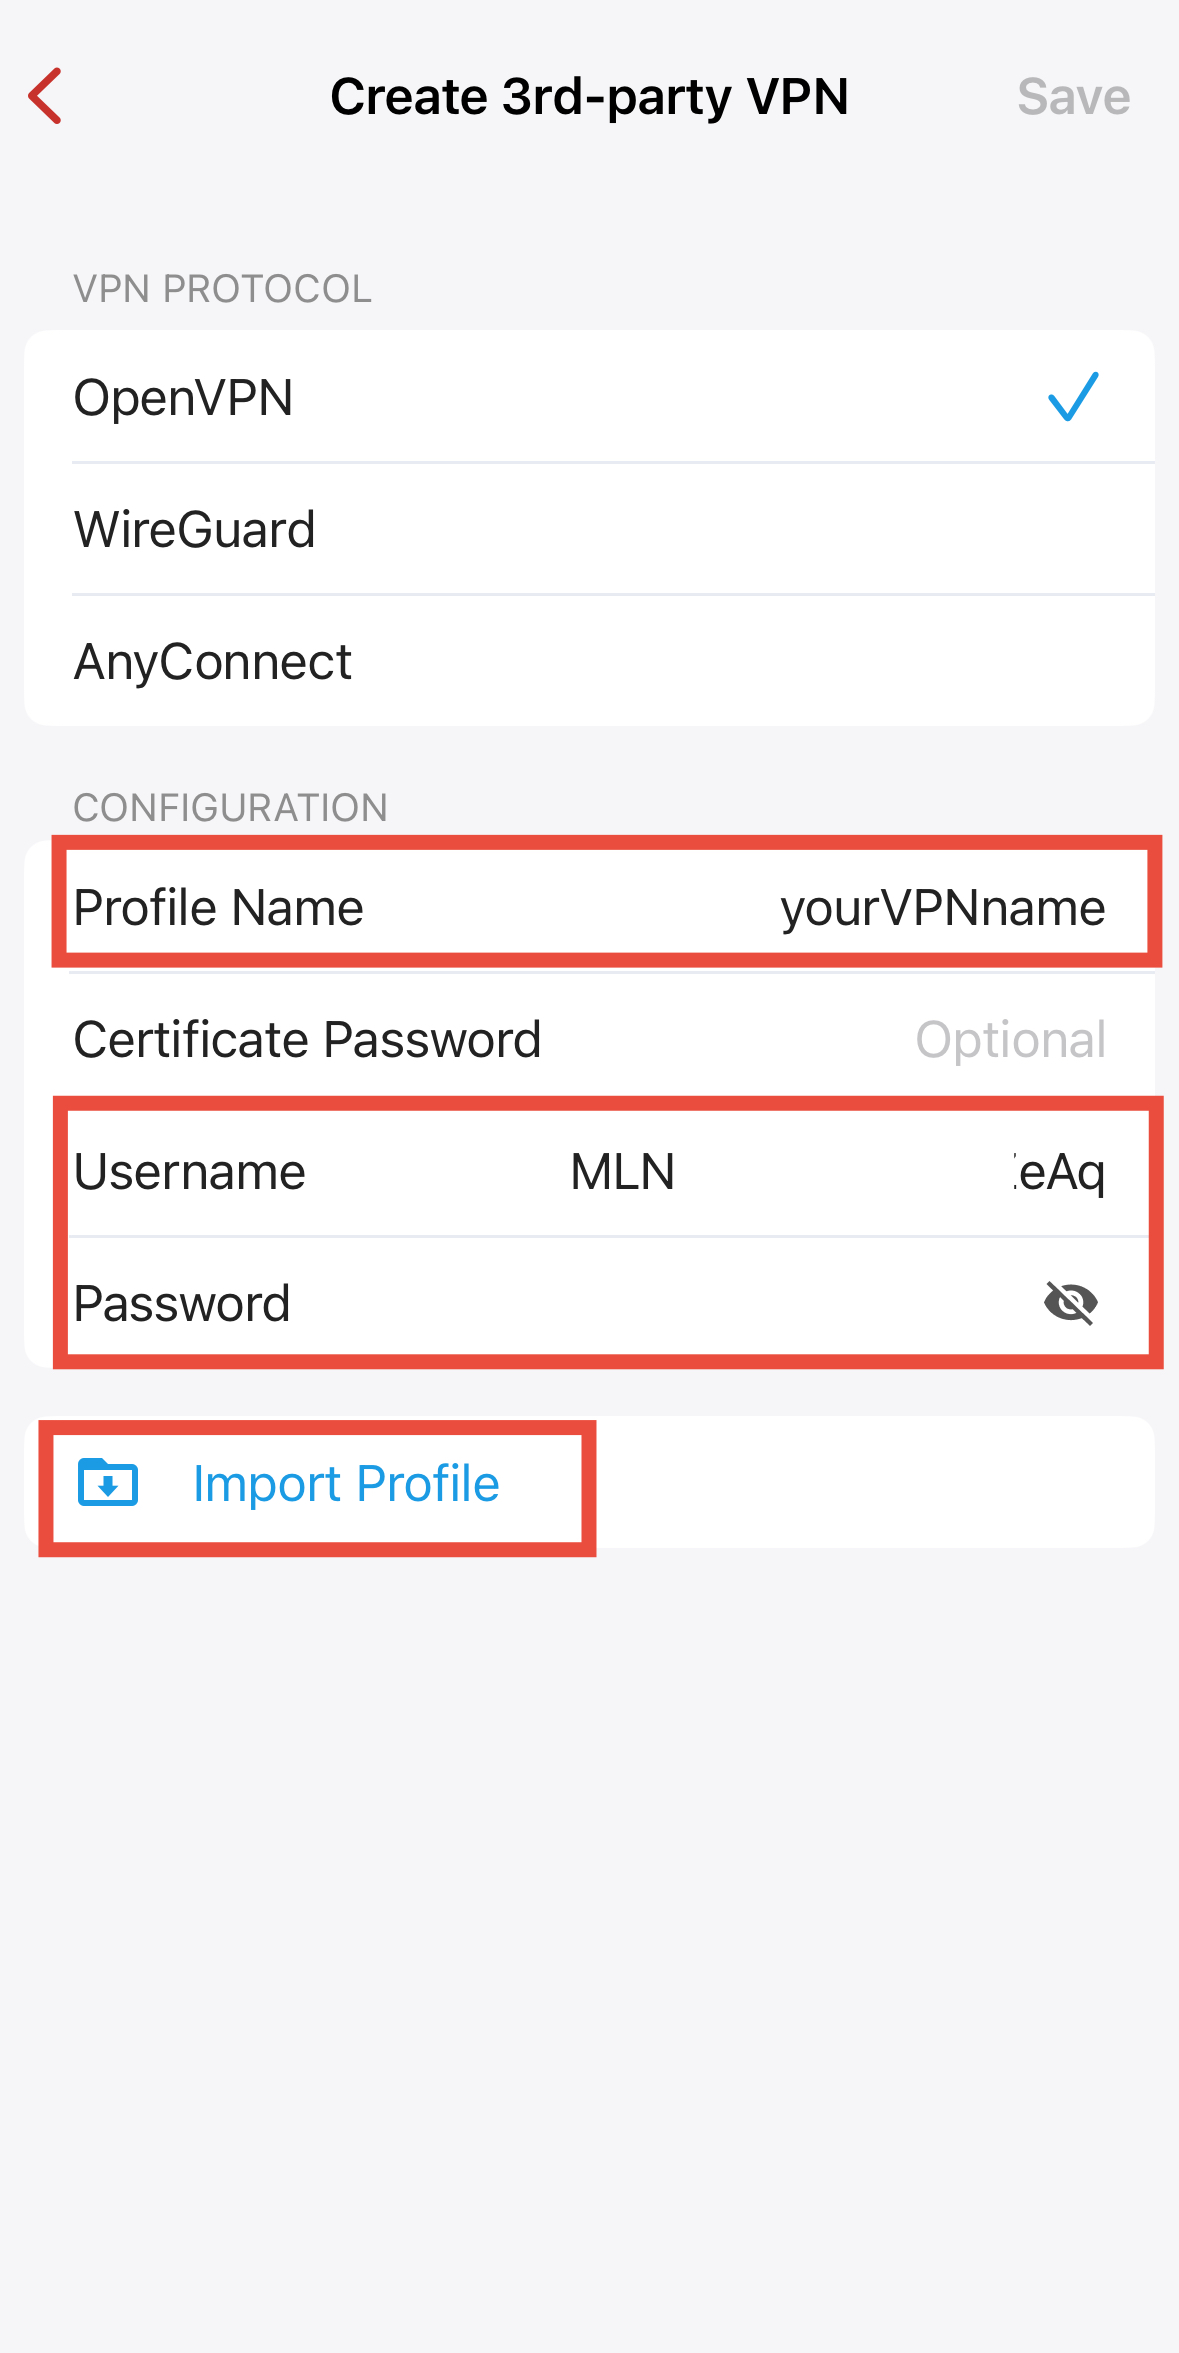Tap the Import Profile link
Viewport: 1179px width, 2353px height.
click(x=346, y=1484)
